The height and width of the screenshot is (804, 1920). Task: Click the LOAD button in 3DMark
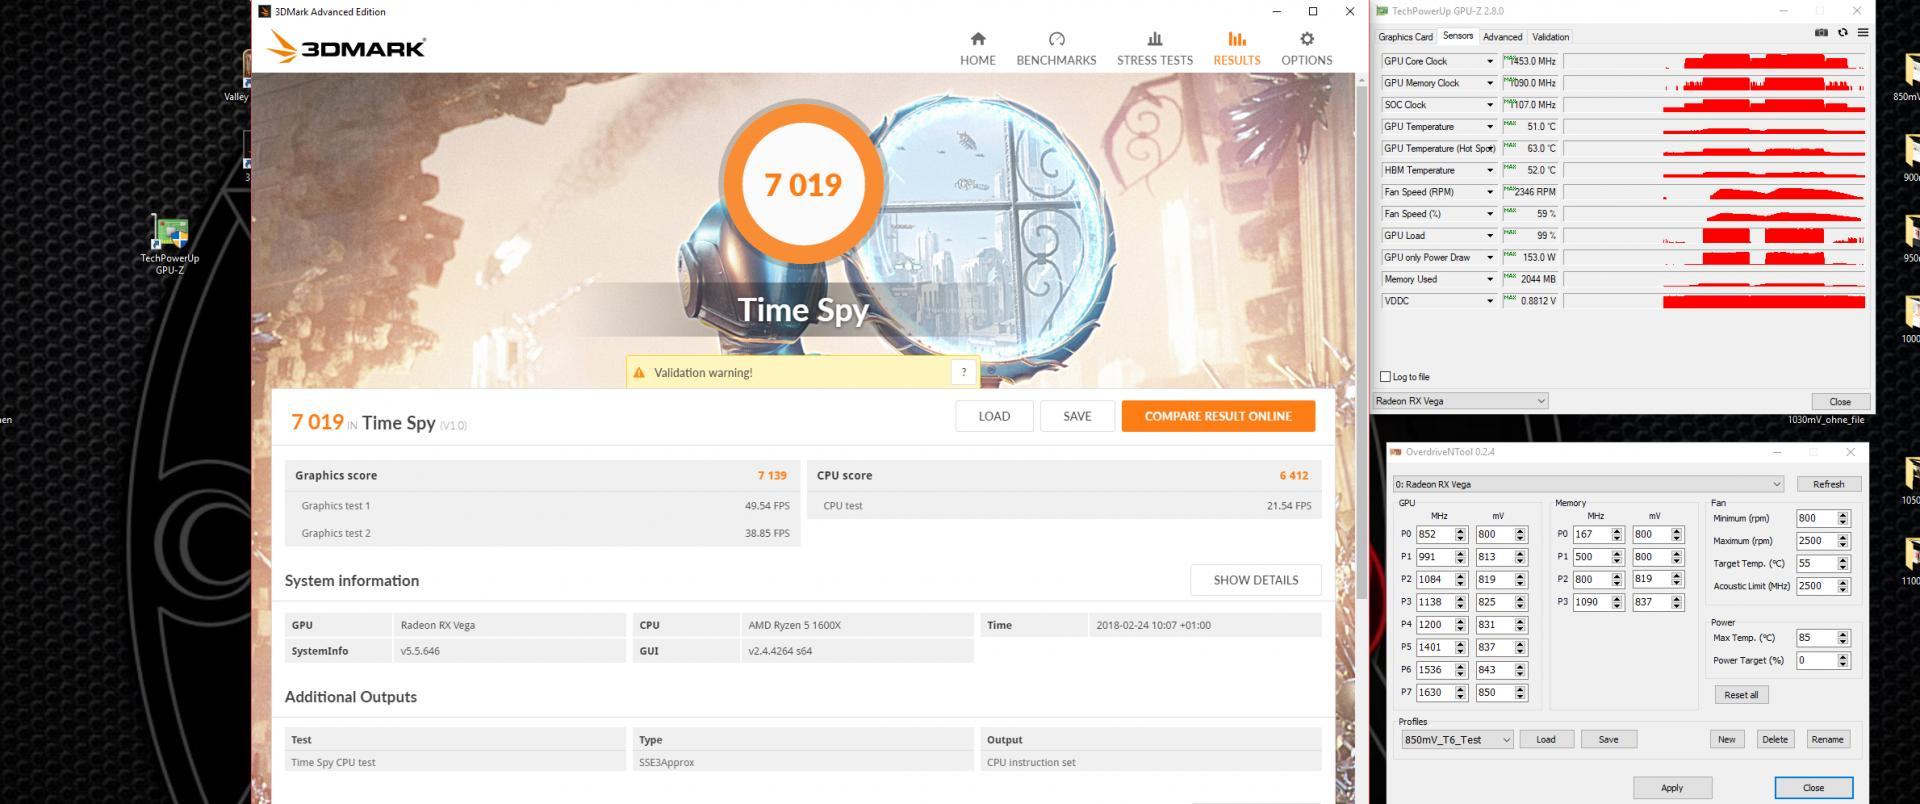point(994,416)
